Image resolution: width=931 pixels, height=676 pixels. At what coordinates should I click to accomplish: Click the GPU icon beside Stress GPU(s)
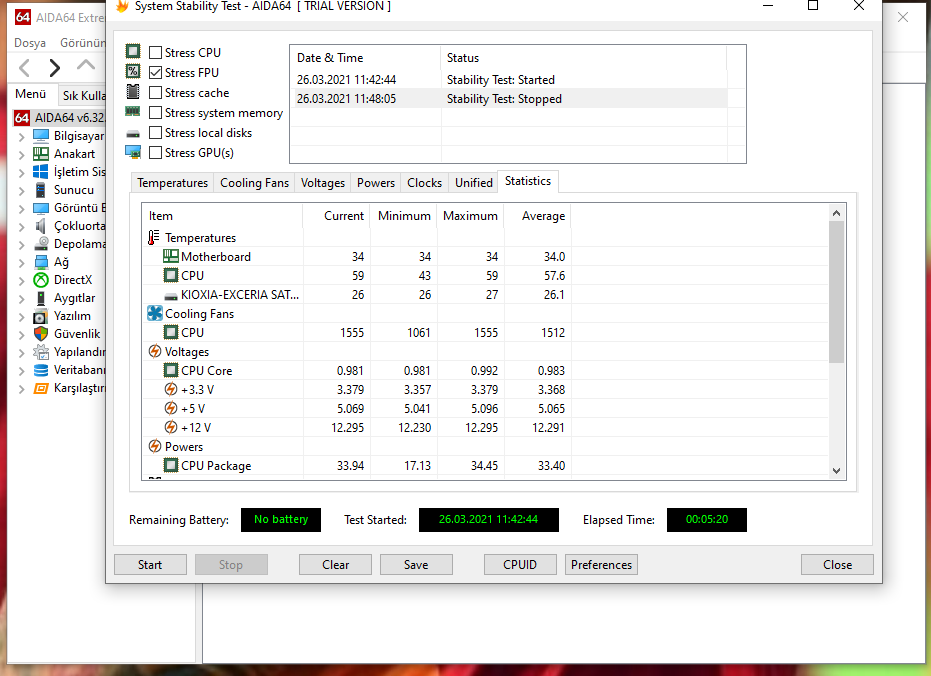pyautogui.click(x=133, y=152)
